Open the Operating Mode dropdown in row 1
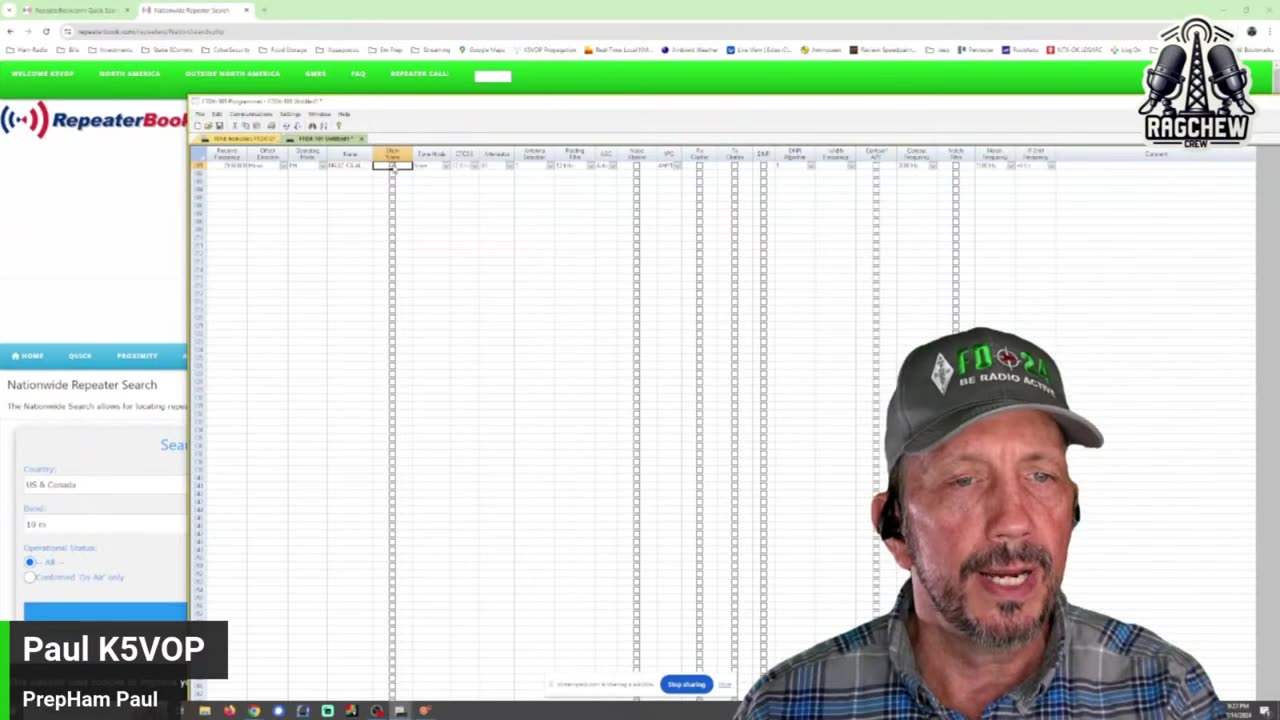1280x720 pixels. pyautogui.click(x=322, y=165)
